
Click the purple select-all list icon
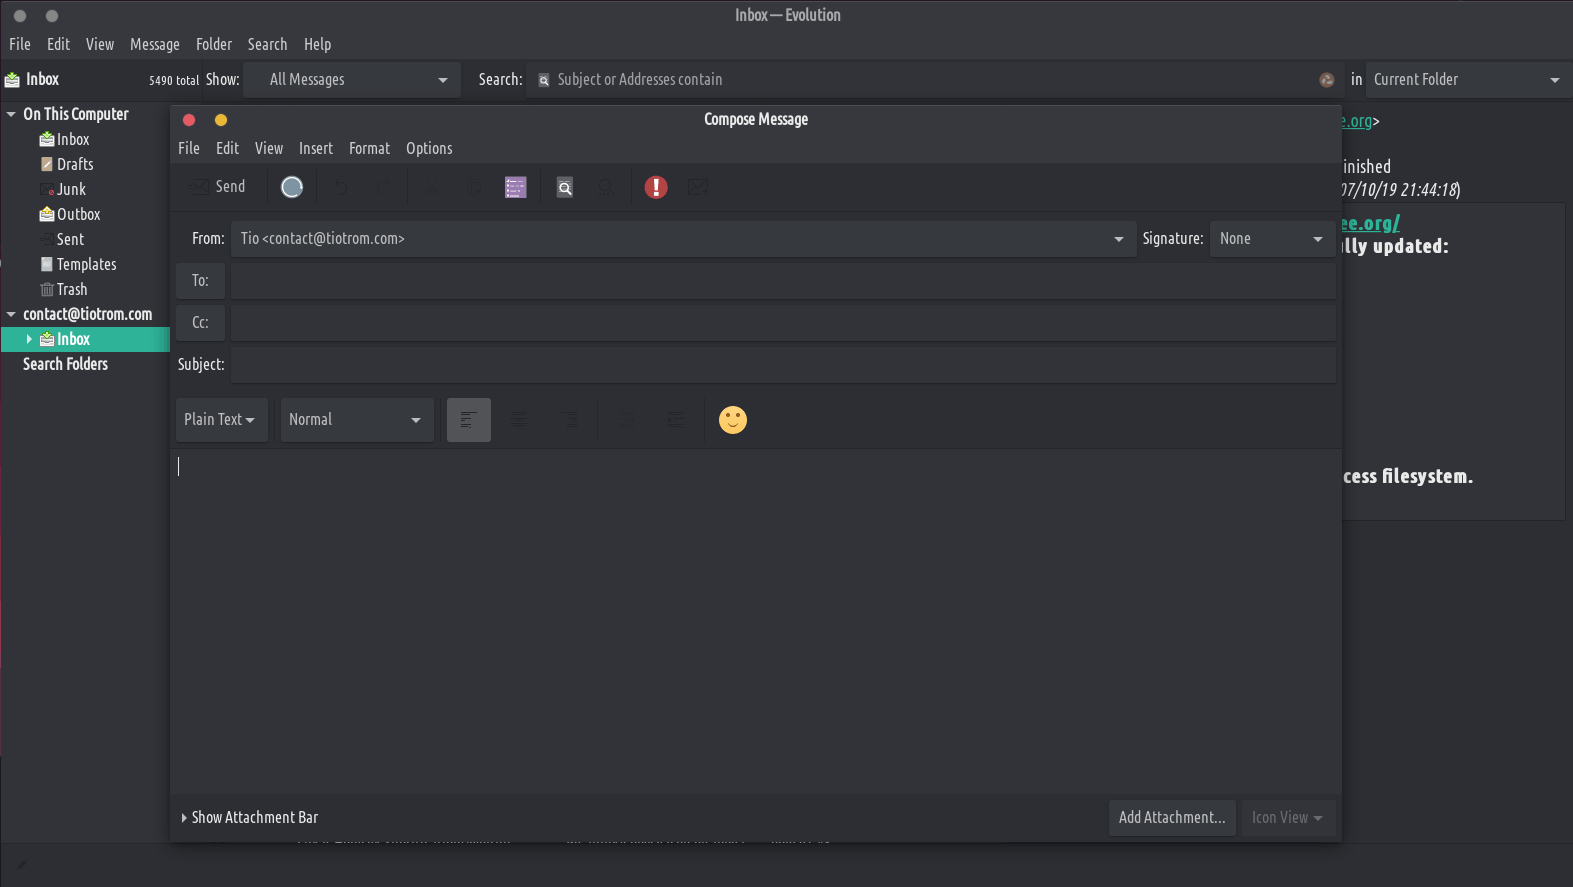tap(515, 187)
